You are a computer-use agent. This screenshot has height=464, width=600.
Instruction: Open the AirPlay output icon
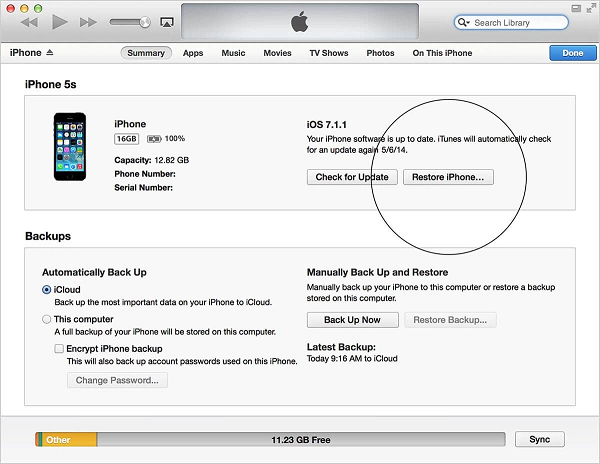pos(166,22)
